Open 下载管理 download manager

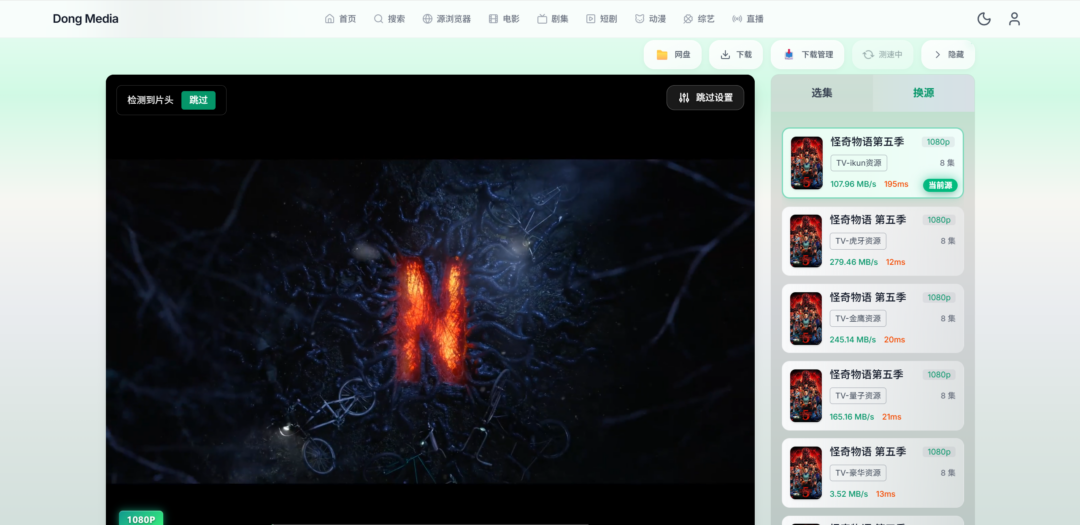807,54
